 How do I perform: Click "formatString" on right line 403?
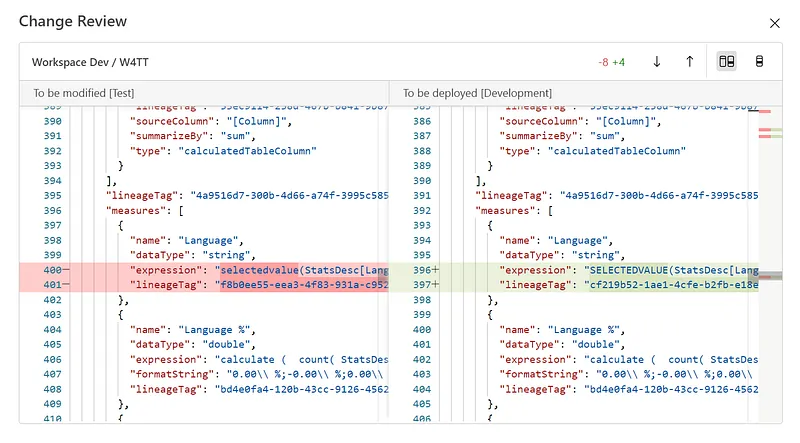tap(541, 374)
